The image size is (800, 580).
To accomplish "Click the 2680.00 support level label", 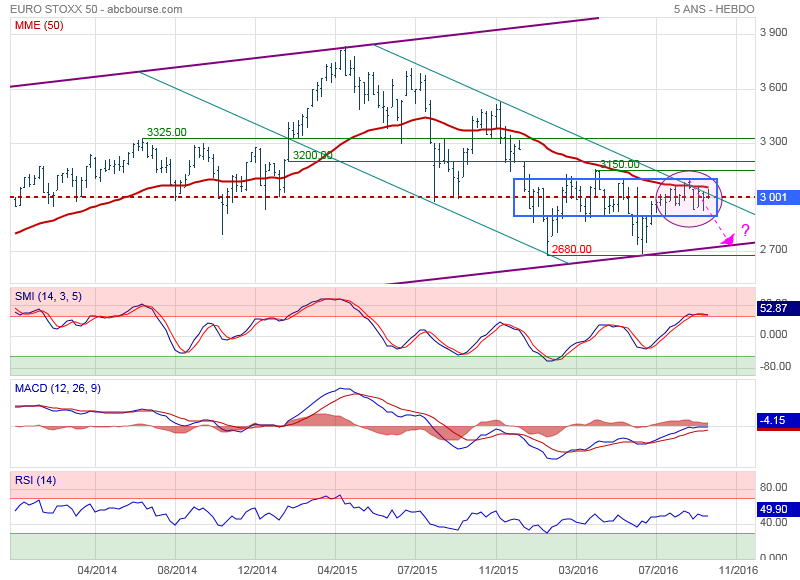I will [x=571, y=249].
